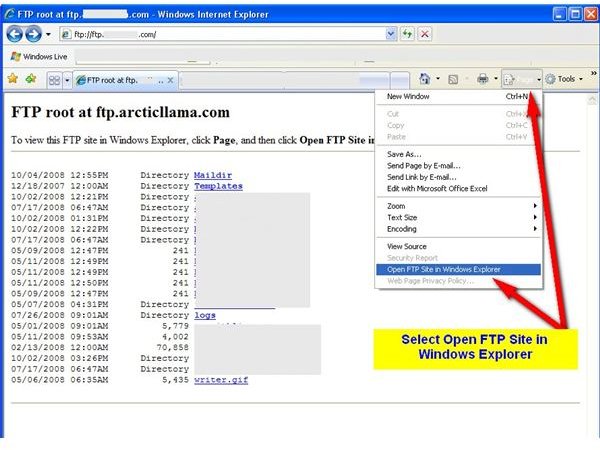The height and width of the screenshot is (450, 600).
Task: Open the Home button dropdown arrow
Action: click(x=438, y=79)
